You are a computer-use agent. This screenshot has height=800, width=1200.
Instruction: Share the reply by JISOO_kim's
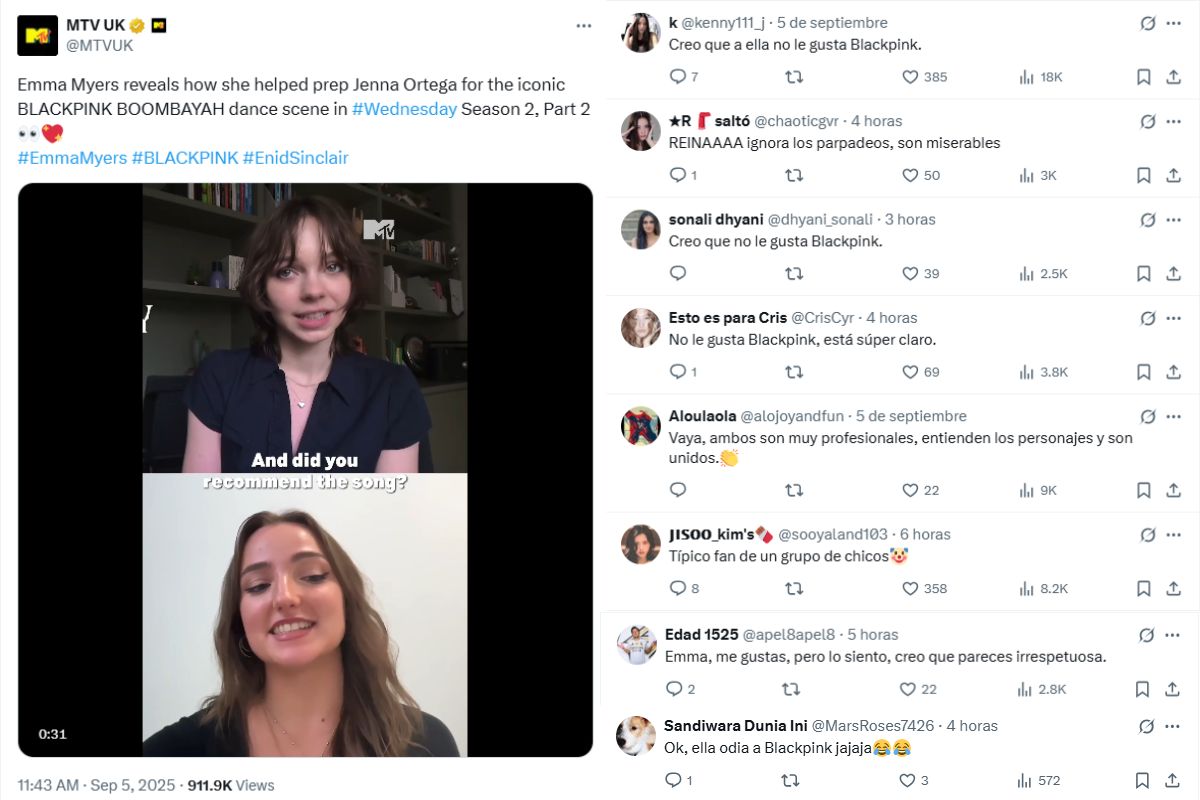[1172, 588]
